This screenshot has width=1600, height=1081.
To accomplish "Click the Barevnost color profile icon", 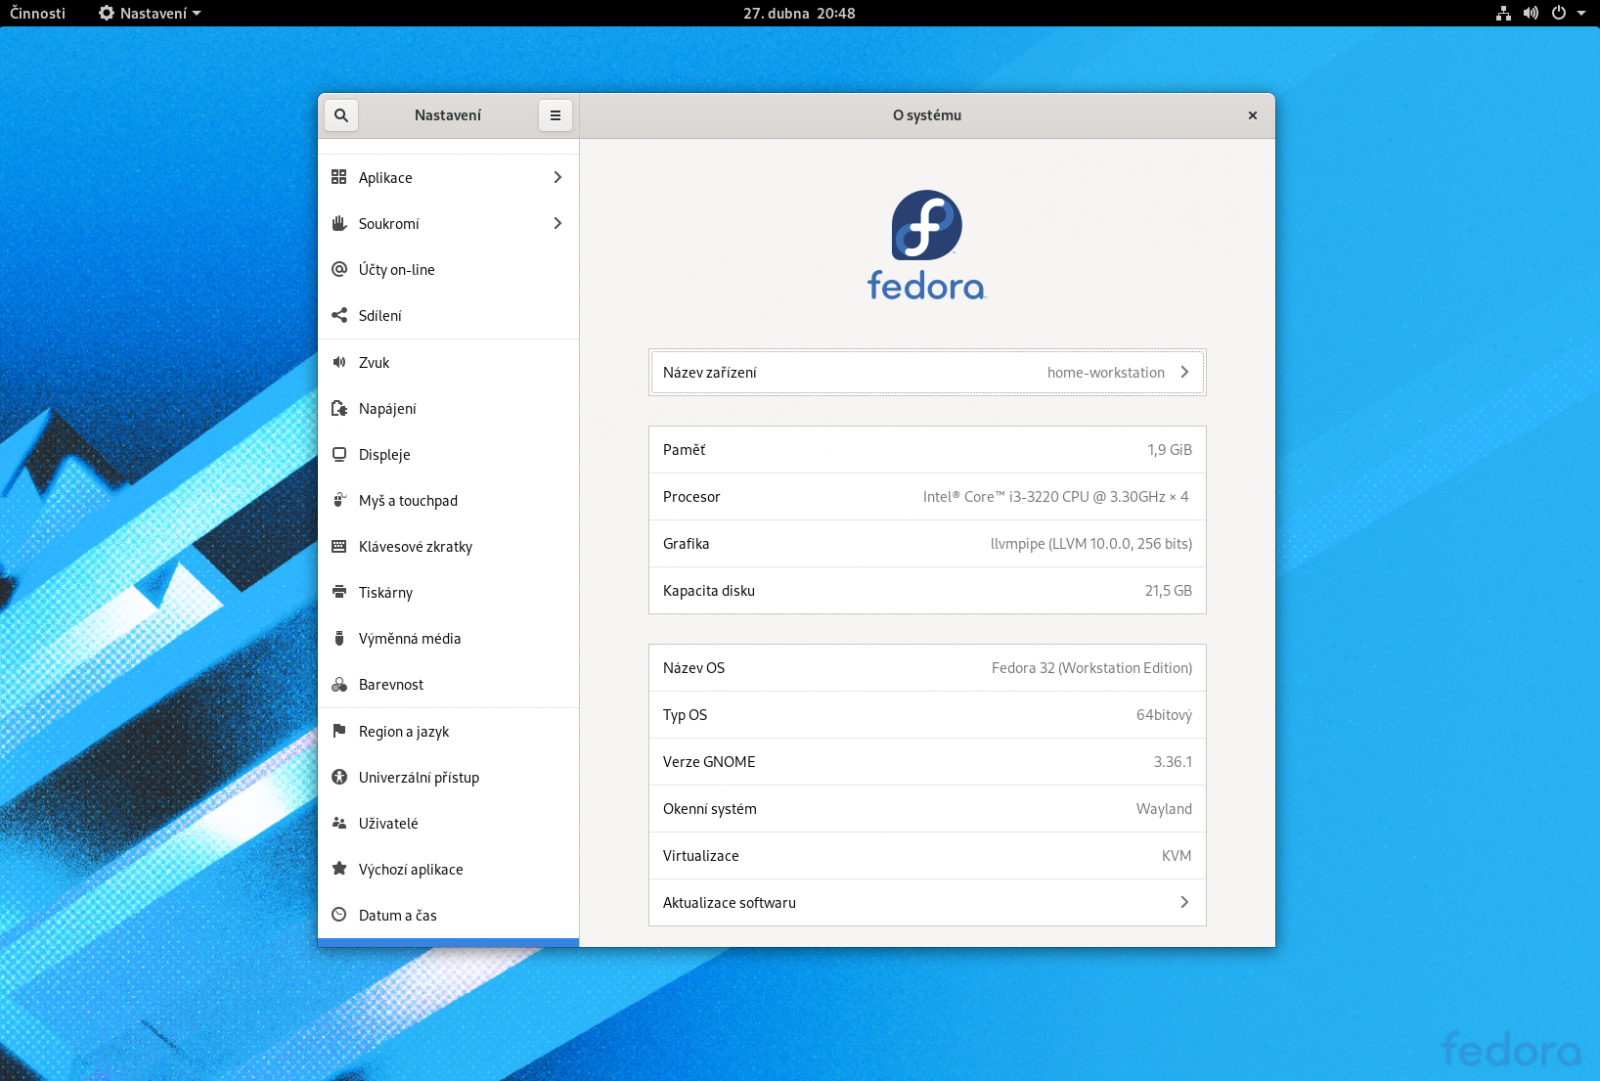I will tap(339, 684).
